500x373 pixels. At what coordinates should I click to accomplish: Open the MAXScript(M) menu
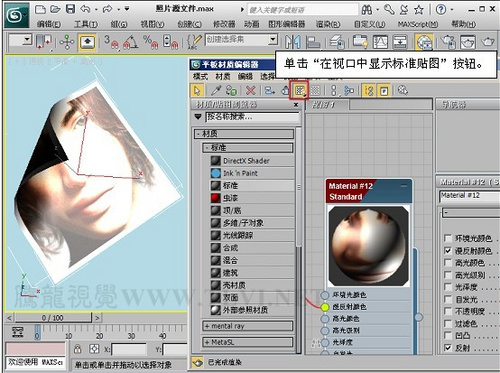tap(418, 24)
